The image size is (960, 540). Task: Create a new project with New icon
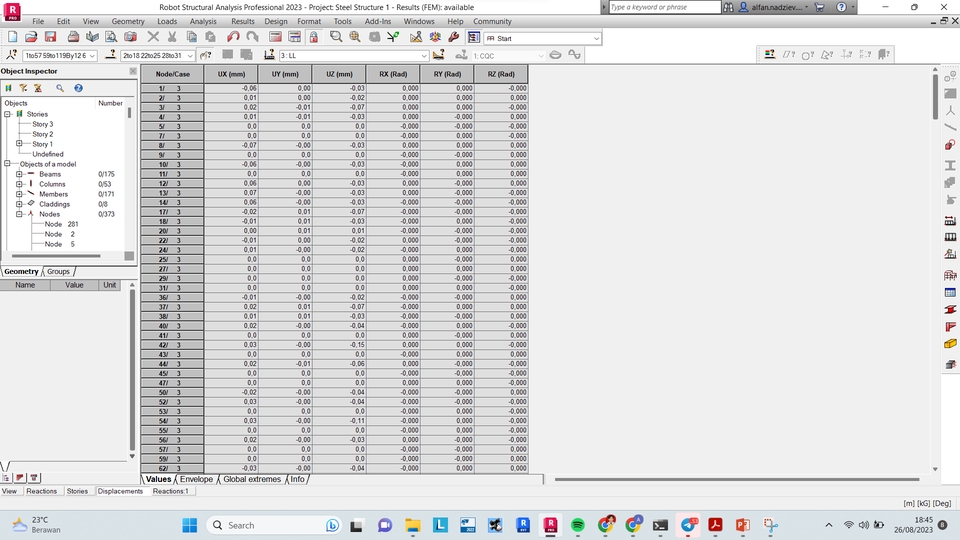click(x=12, y=37)
